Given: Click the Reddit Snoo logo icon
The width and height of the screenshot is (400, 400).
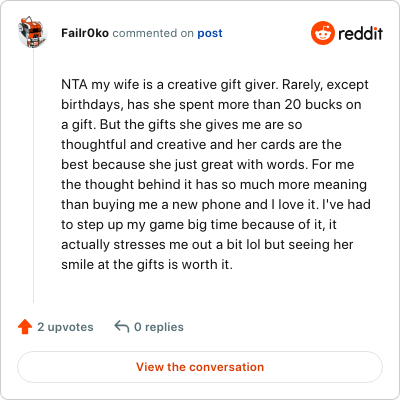Looking at the screenshot, I should (322, 33).
